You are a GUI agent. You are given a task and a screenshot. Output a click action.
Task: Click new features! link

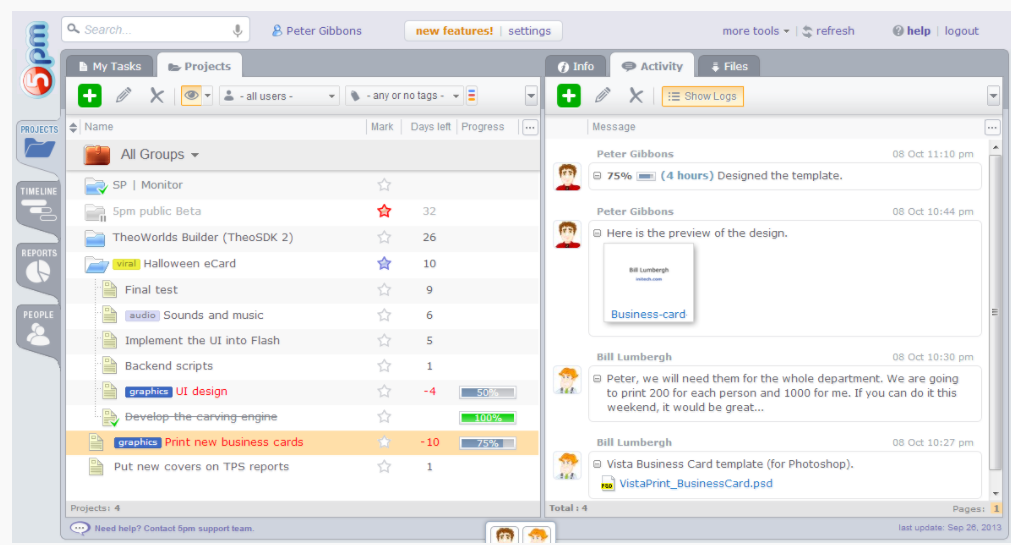[454, 31]
